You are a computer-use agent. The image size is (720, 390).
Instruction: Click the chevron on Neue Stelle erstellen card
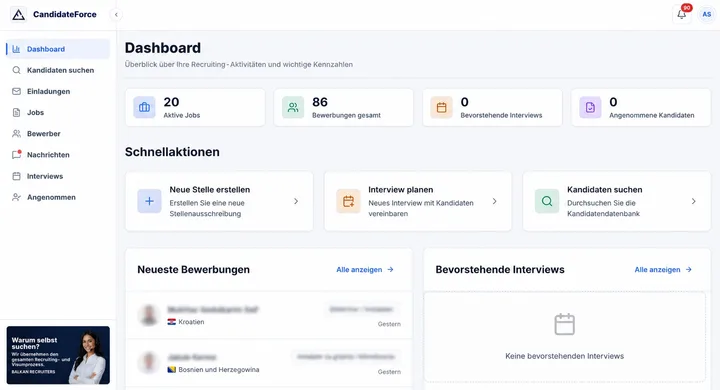tap(296, 201)
